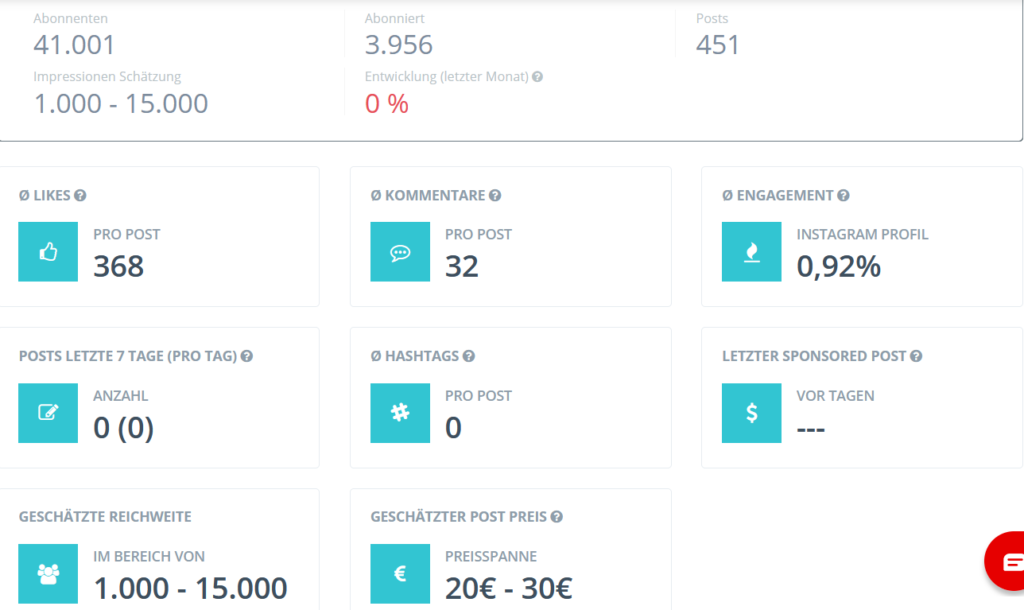1024x610 pixels.
Task: Click the Anzahl value 0 (0)
Action: point(123,428)
